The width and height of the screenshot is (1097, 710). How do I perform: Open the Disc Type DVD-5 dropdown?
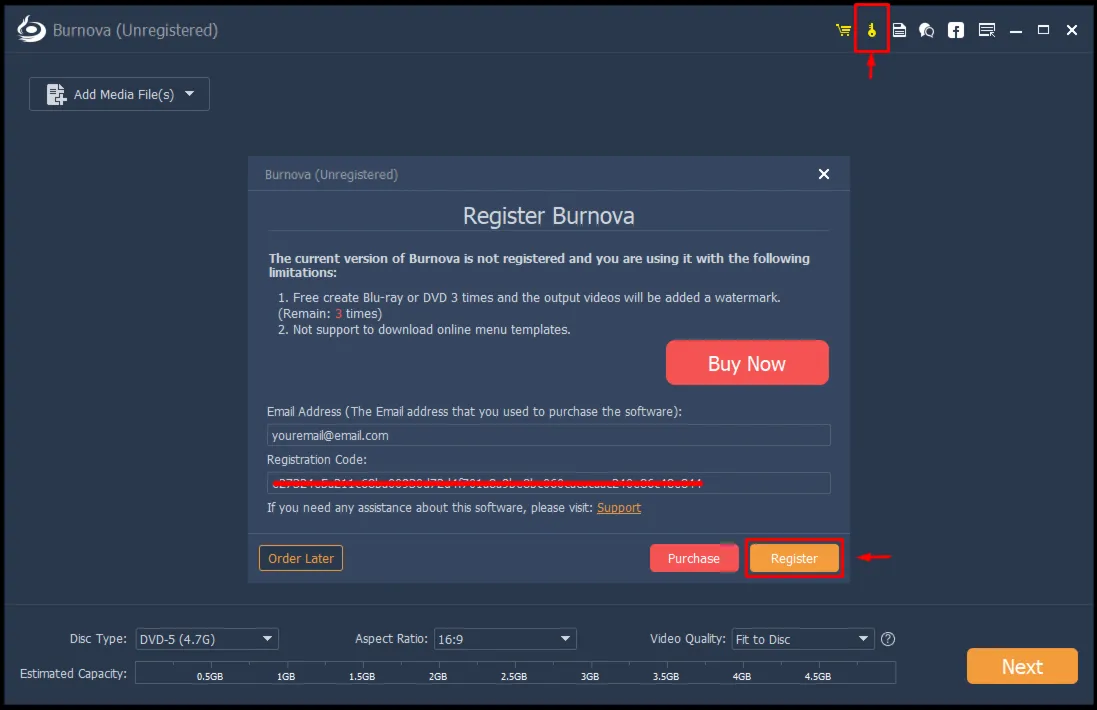pyautogui.click(x=207, y=639)
